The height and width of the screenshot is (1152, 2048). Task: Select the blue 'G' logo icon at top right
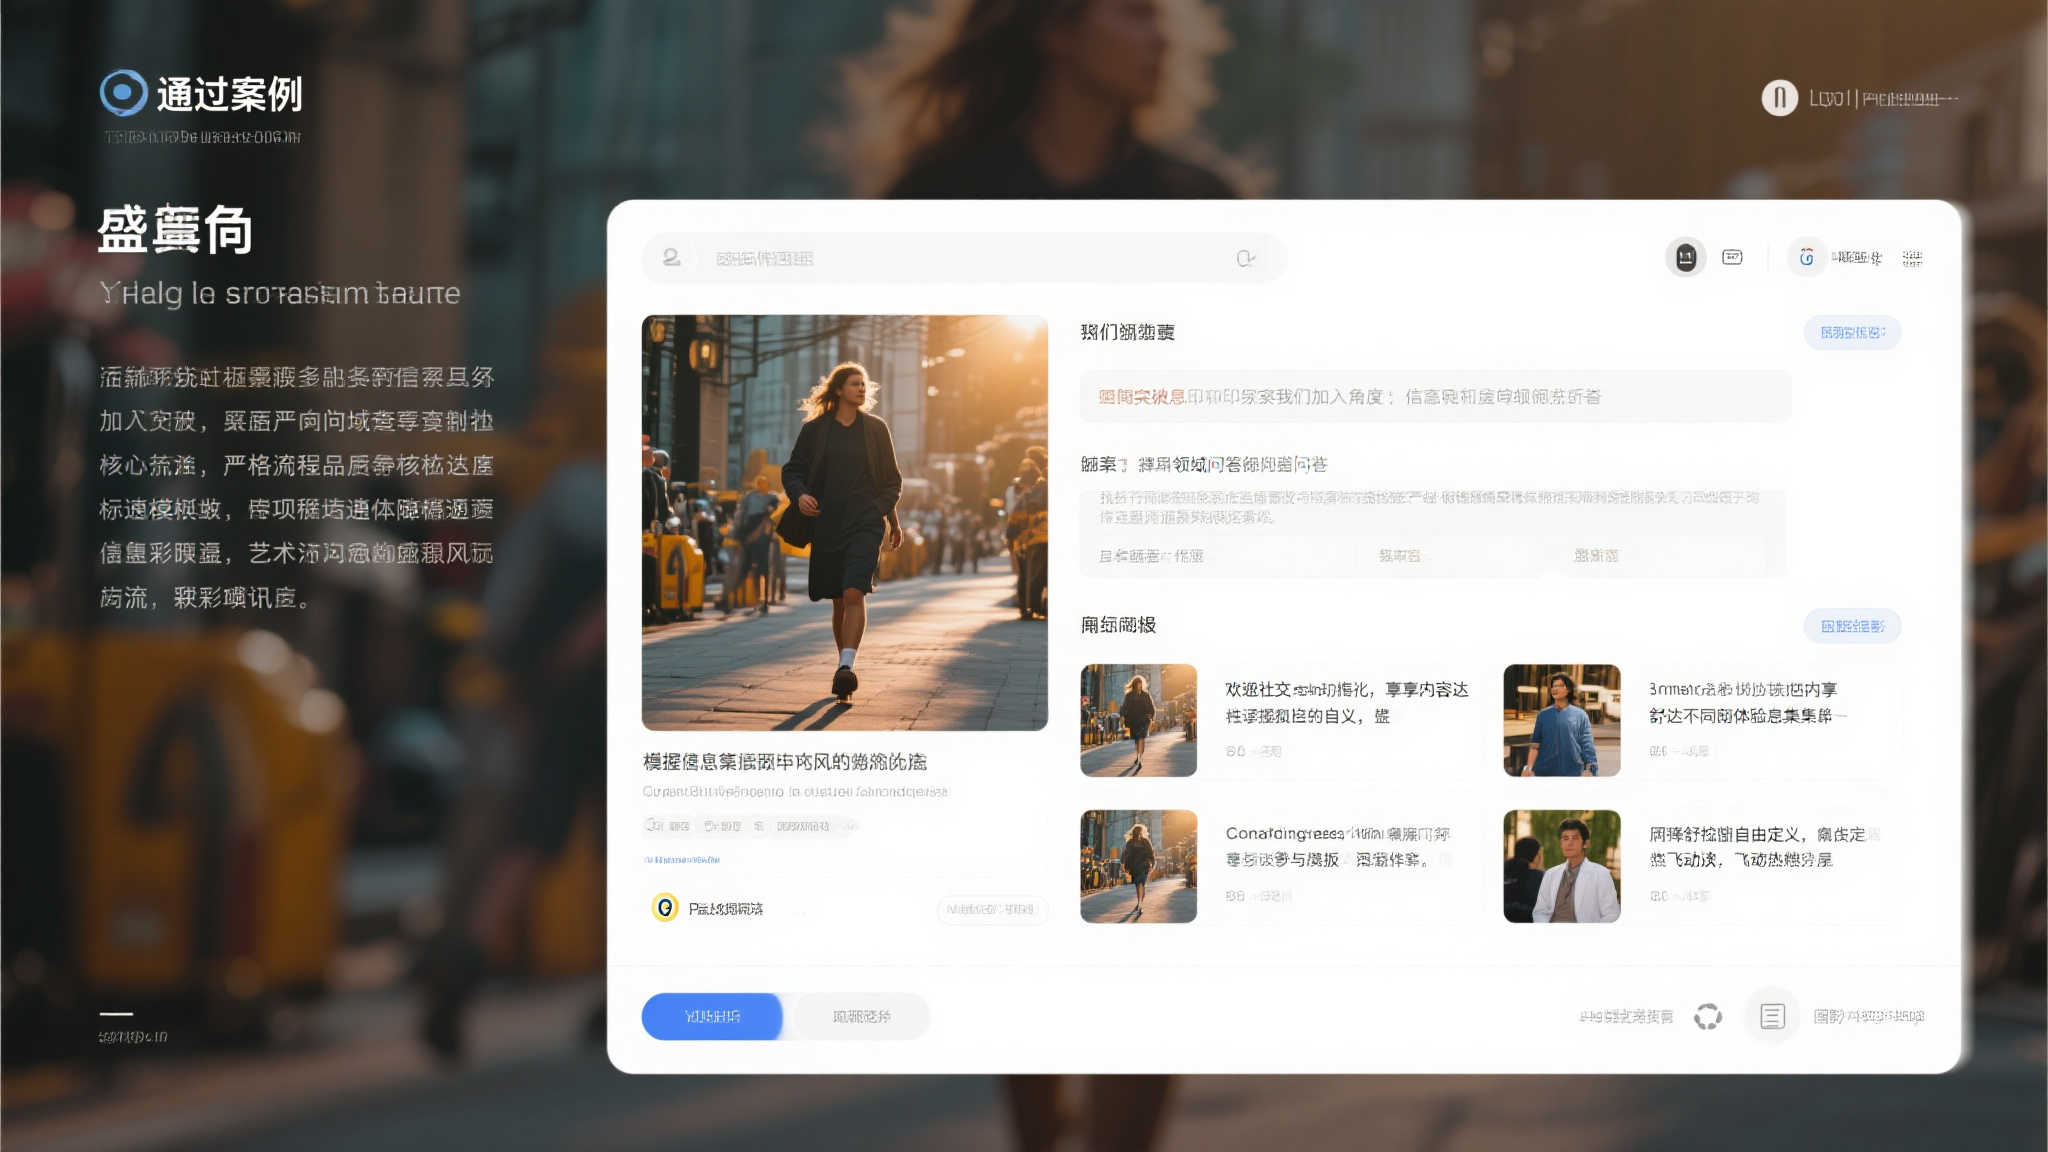tap(1807, 258)
